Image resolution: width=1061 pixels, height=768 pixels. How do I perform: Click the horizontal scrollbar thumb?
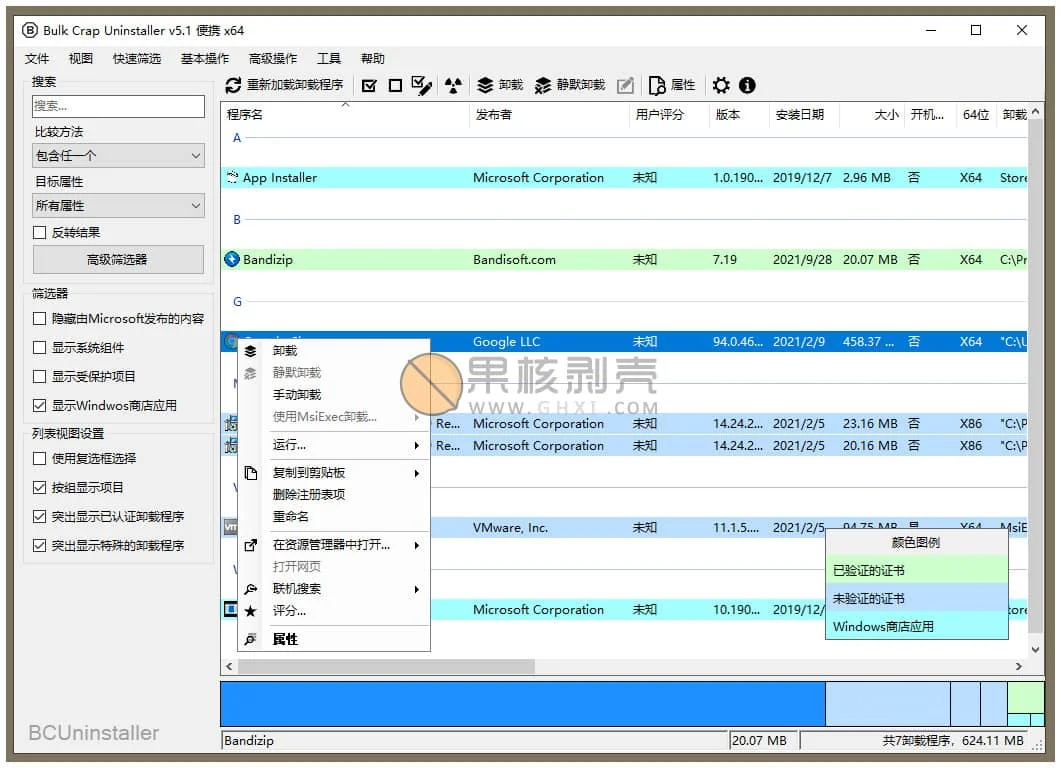pos(386,667)
